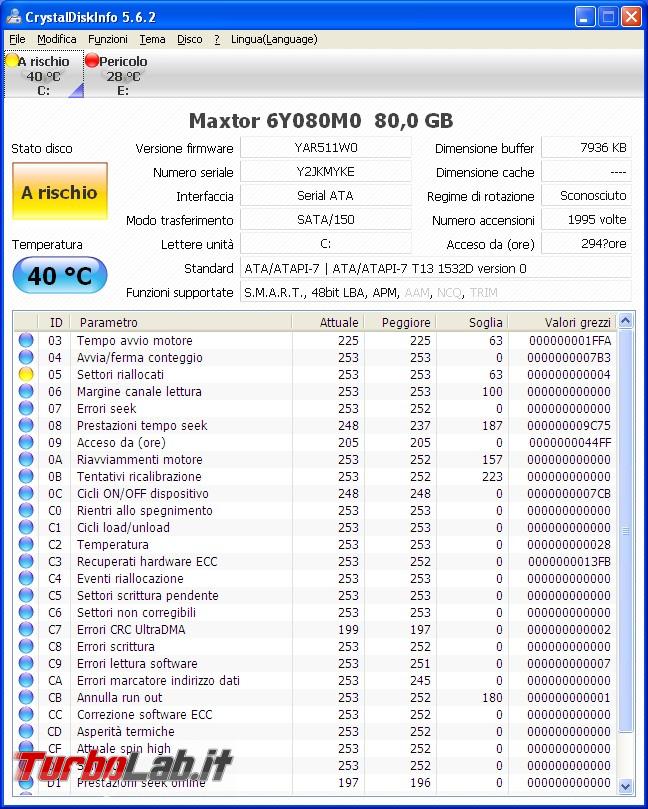Click the CrystalDiskInfo title bar icon

click(x=14, y=17)
